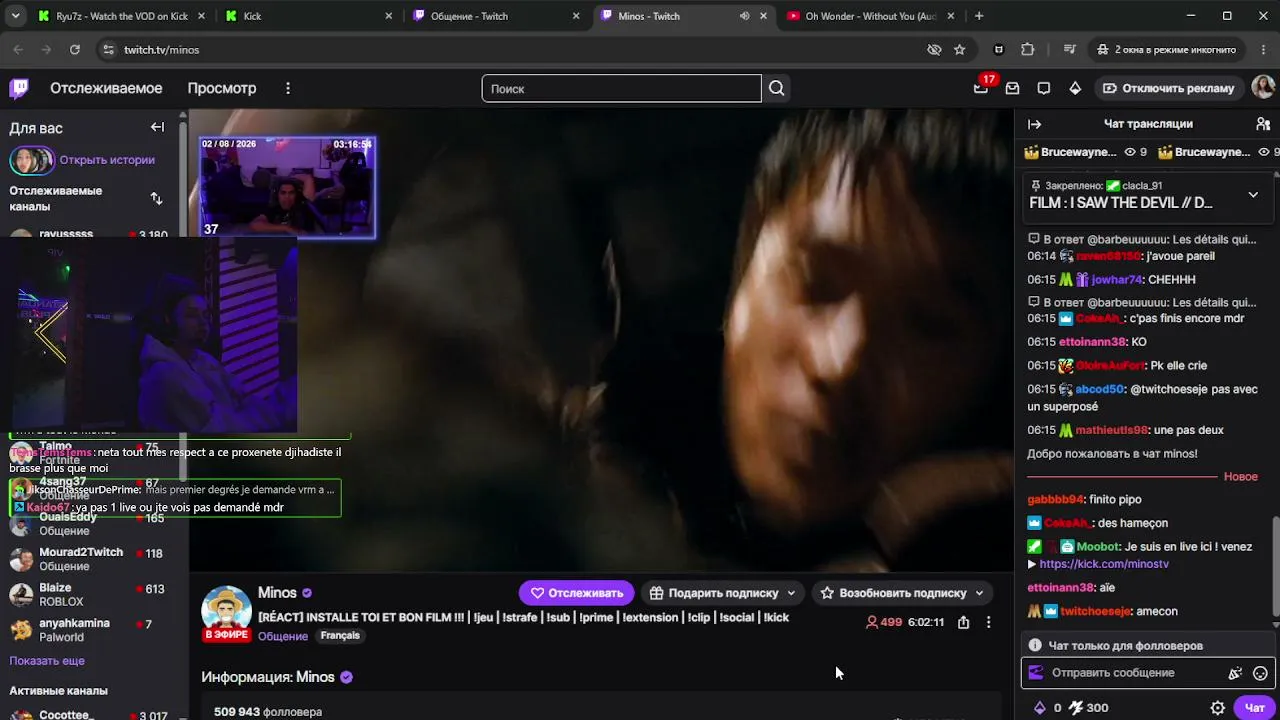Open the emote picker in chat
1280x720 pixels.
[1260, 673]
